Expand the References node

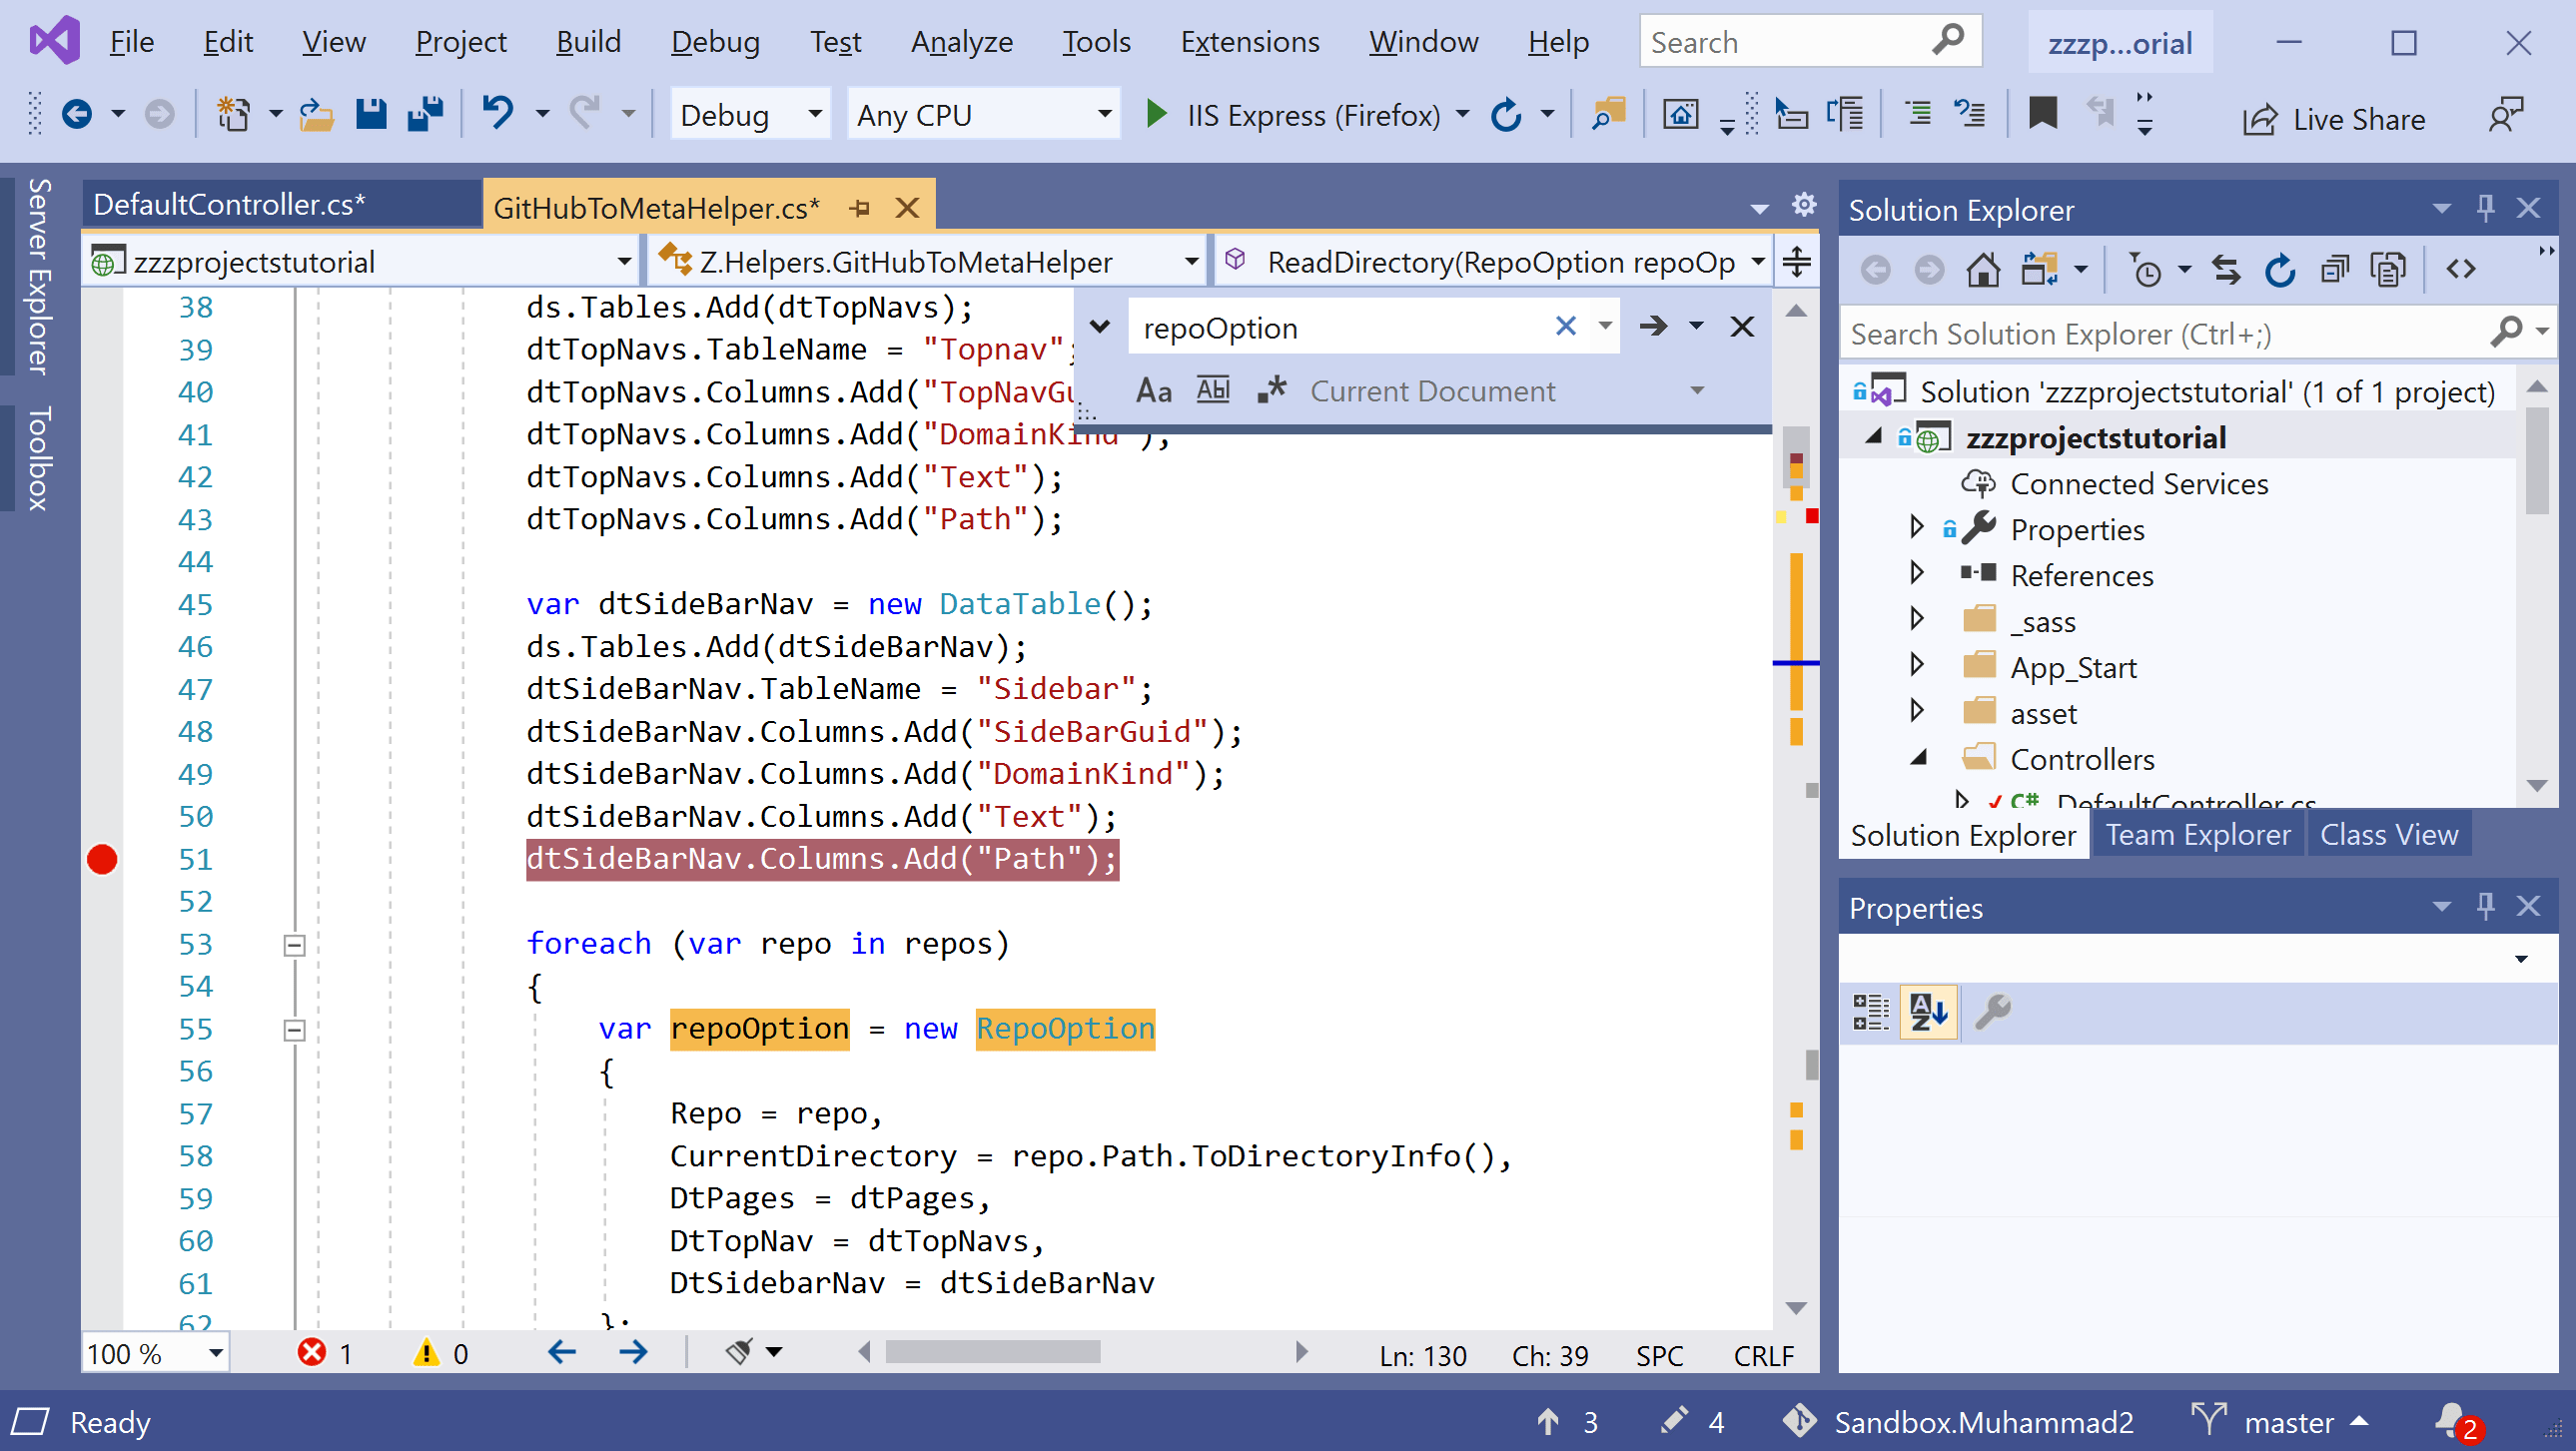pos(1917,574)
